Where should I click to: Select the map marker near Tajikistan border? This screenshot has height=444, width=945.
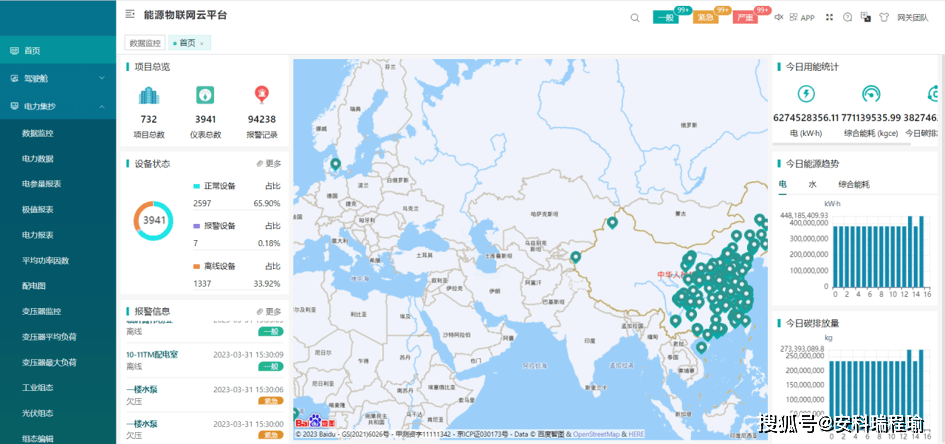(x=576, y=258)
